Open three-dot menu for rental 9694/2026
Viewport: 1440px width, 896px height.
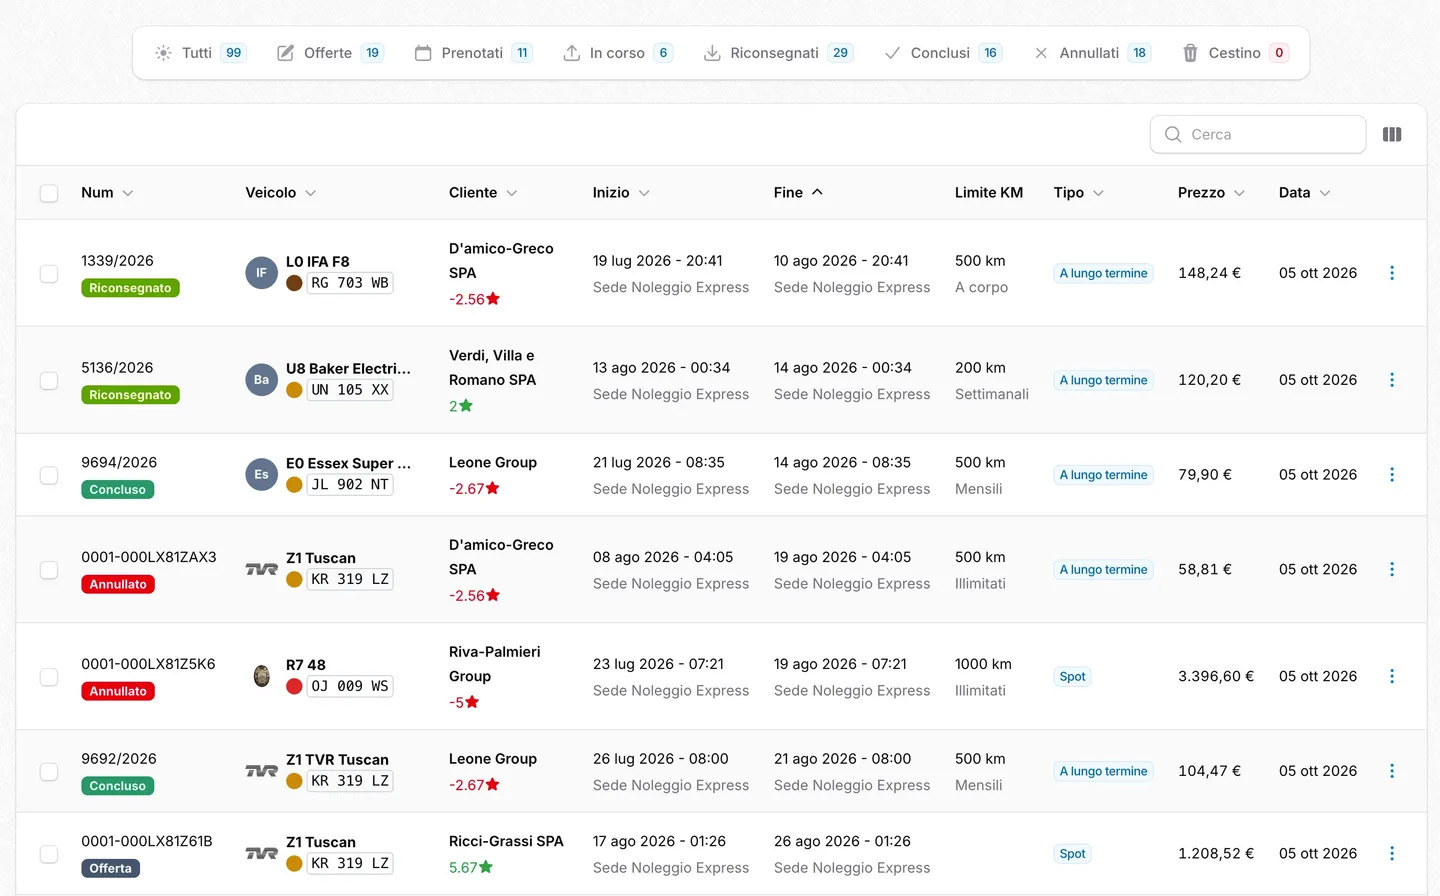(x=1391, y=475)
